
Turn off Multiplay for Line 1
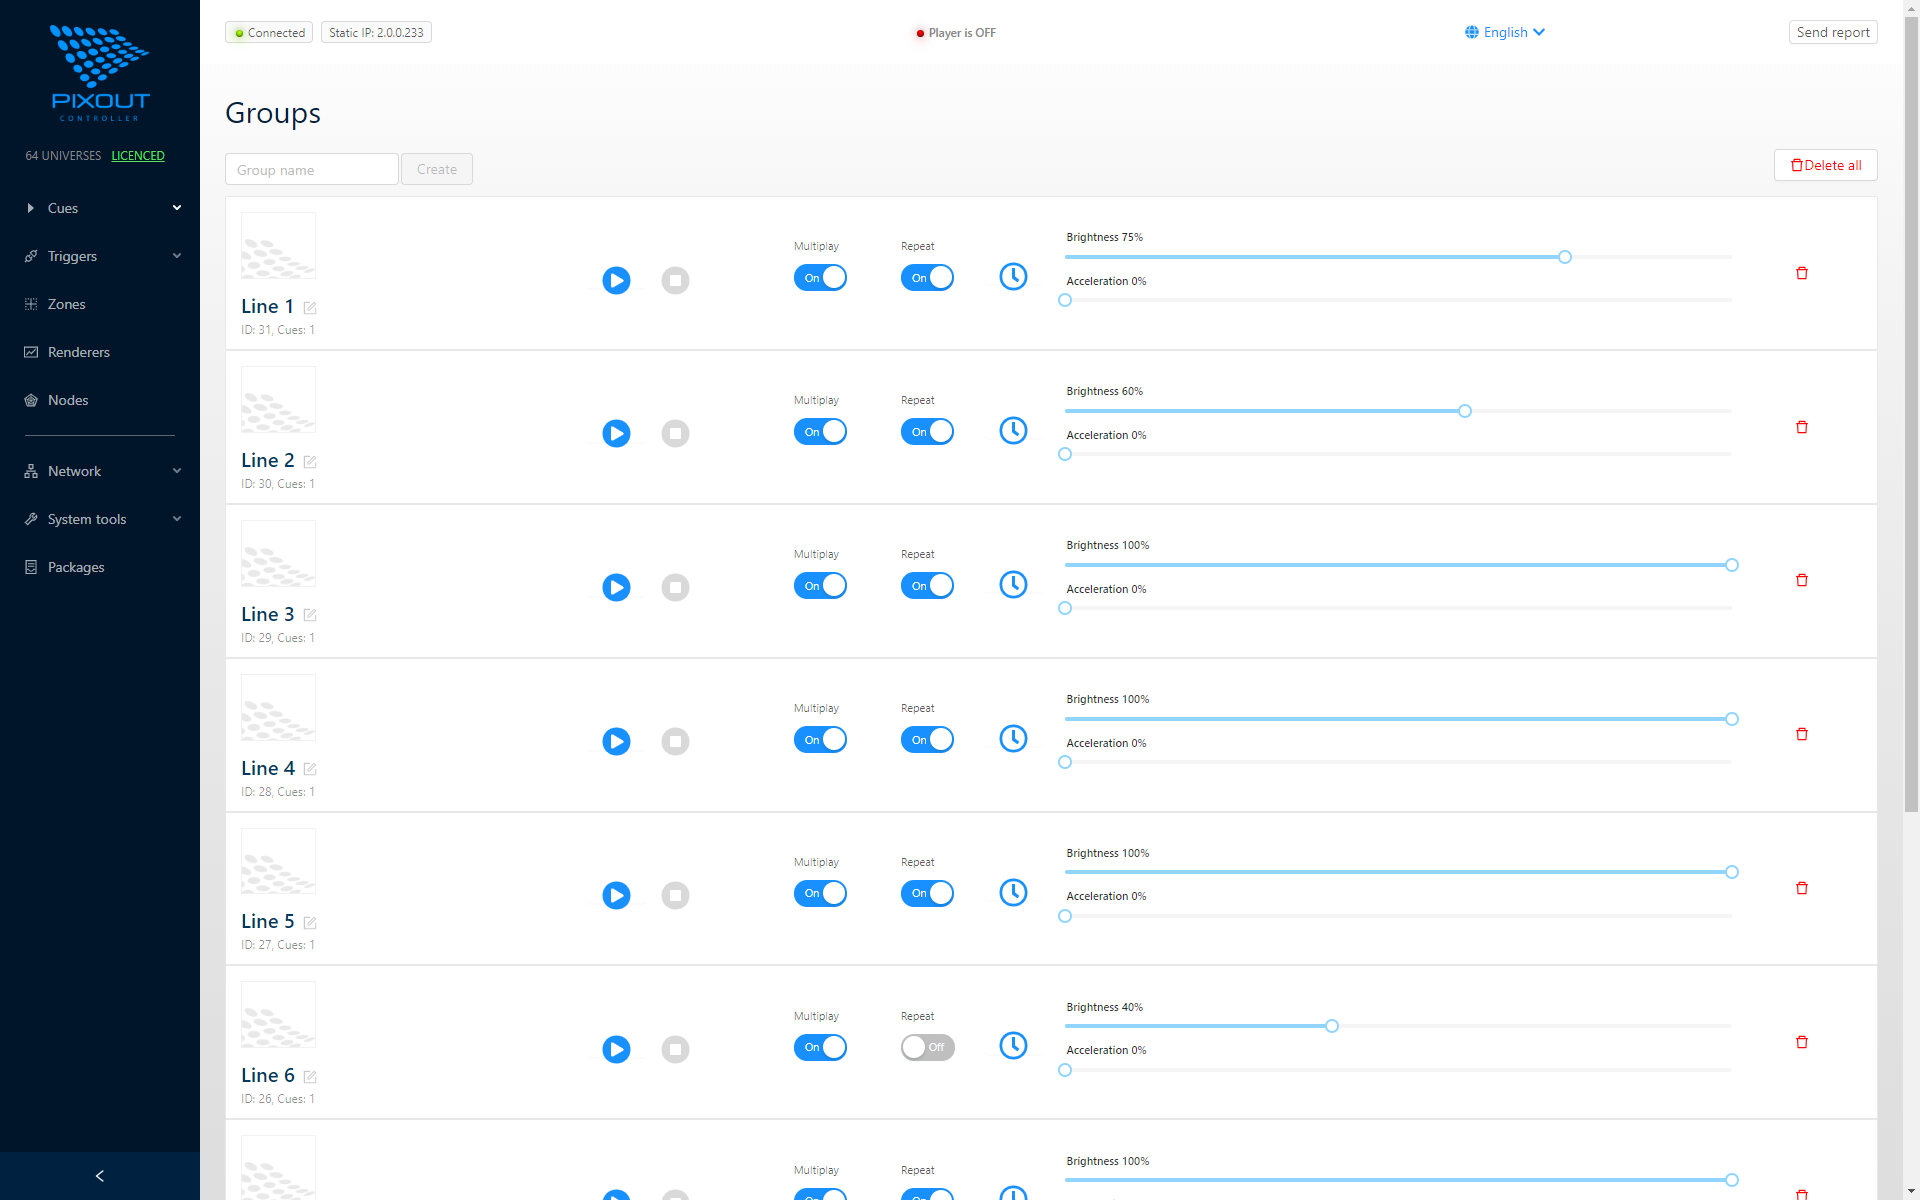(820, 277)
